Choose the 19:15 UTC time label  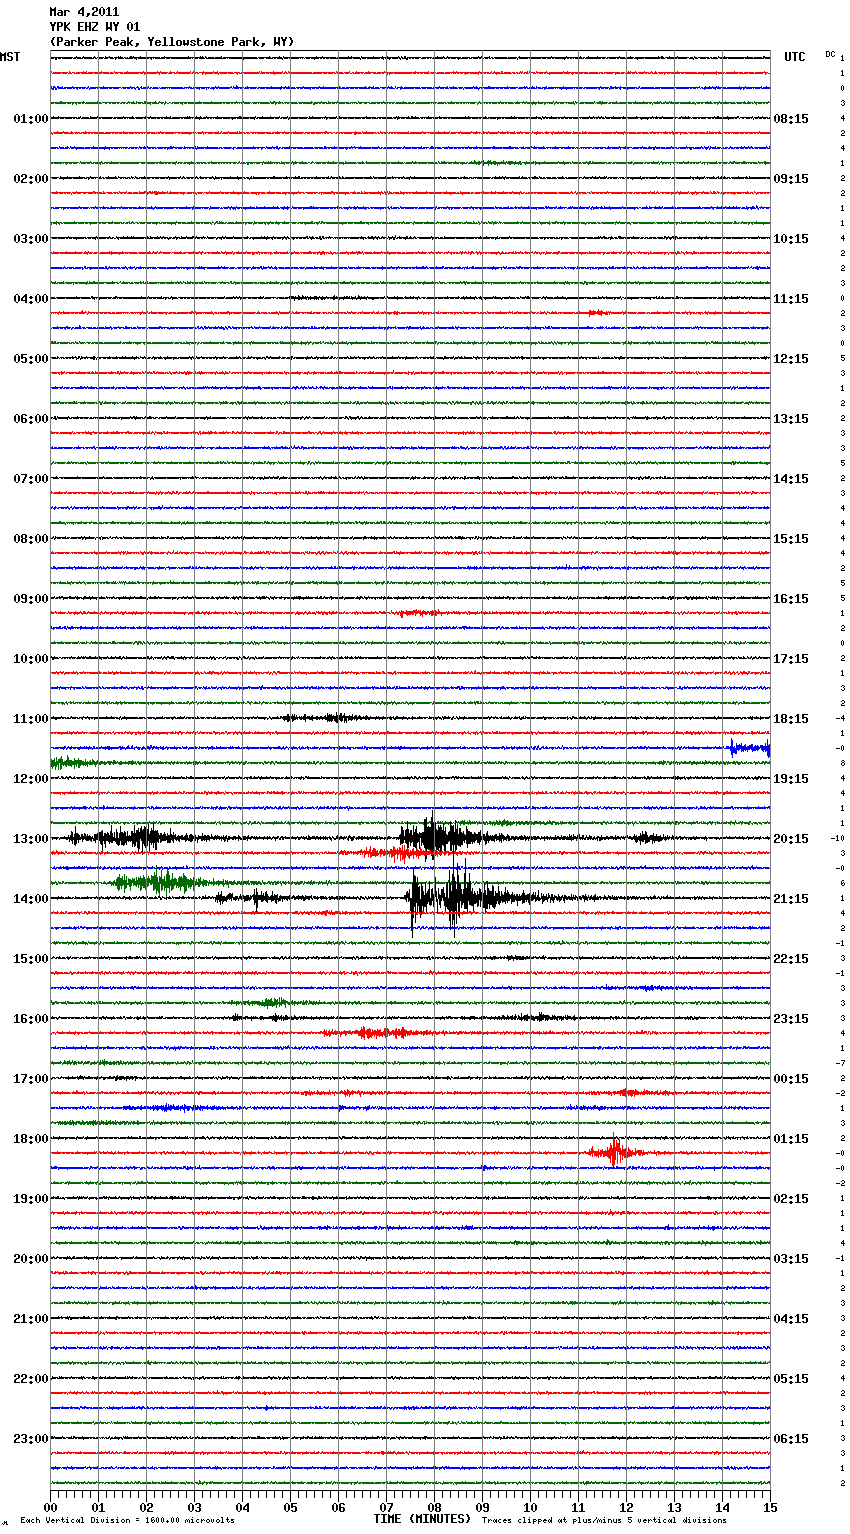pyautogui.click(x=791, y=779)
